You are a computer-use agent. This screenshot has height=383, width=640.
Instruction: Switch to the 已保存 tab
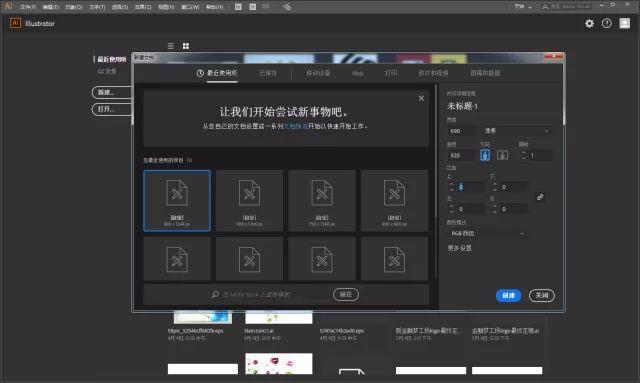268,73
